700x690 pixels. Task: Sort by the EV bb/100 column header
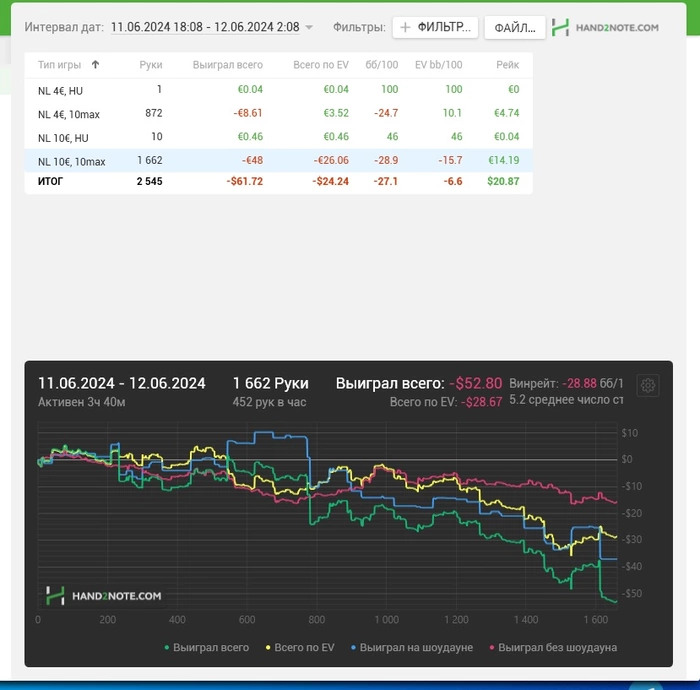click(438, 65)
